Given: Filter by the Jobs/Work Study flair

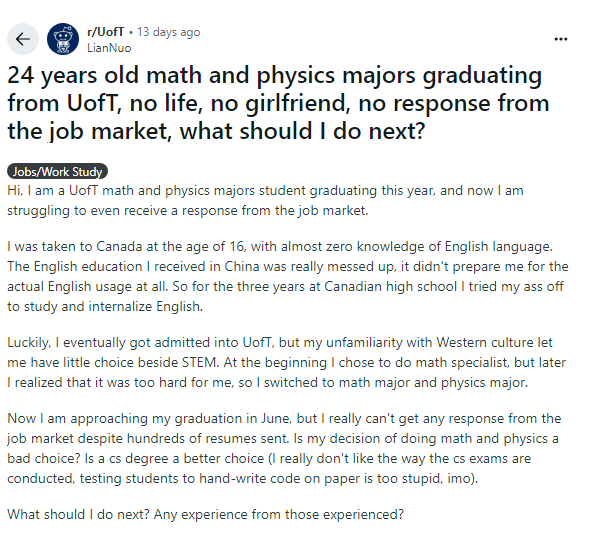Looking at the screenshot, I should click(57, 172).
